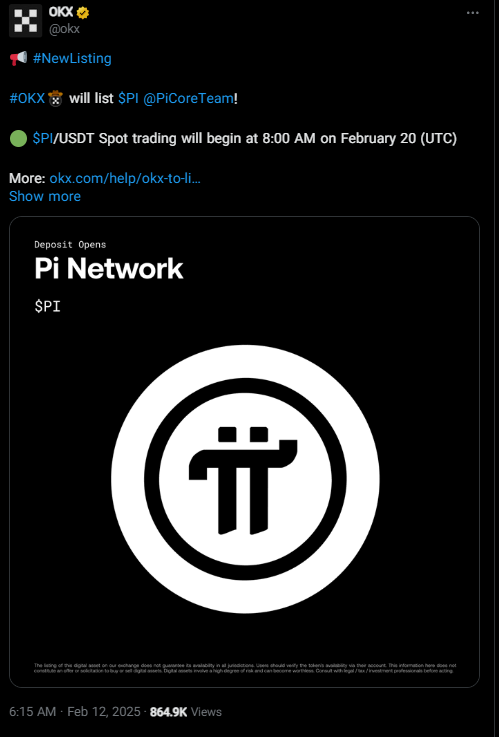
Task: Open the three-dot more options menu
Action: point(472,13)
